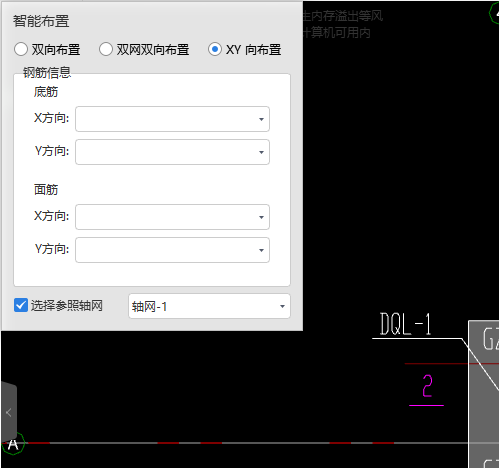Click the 钢筋信息 group label
This screenshot has width=499, height=468.
47,73
